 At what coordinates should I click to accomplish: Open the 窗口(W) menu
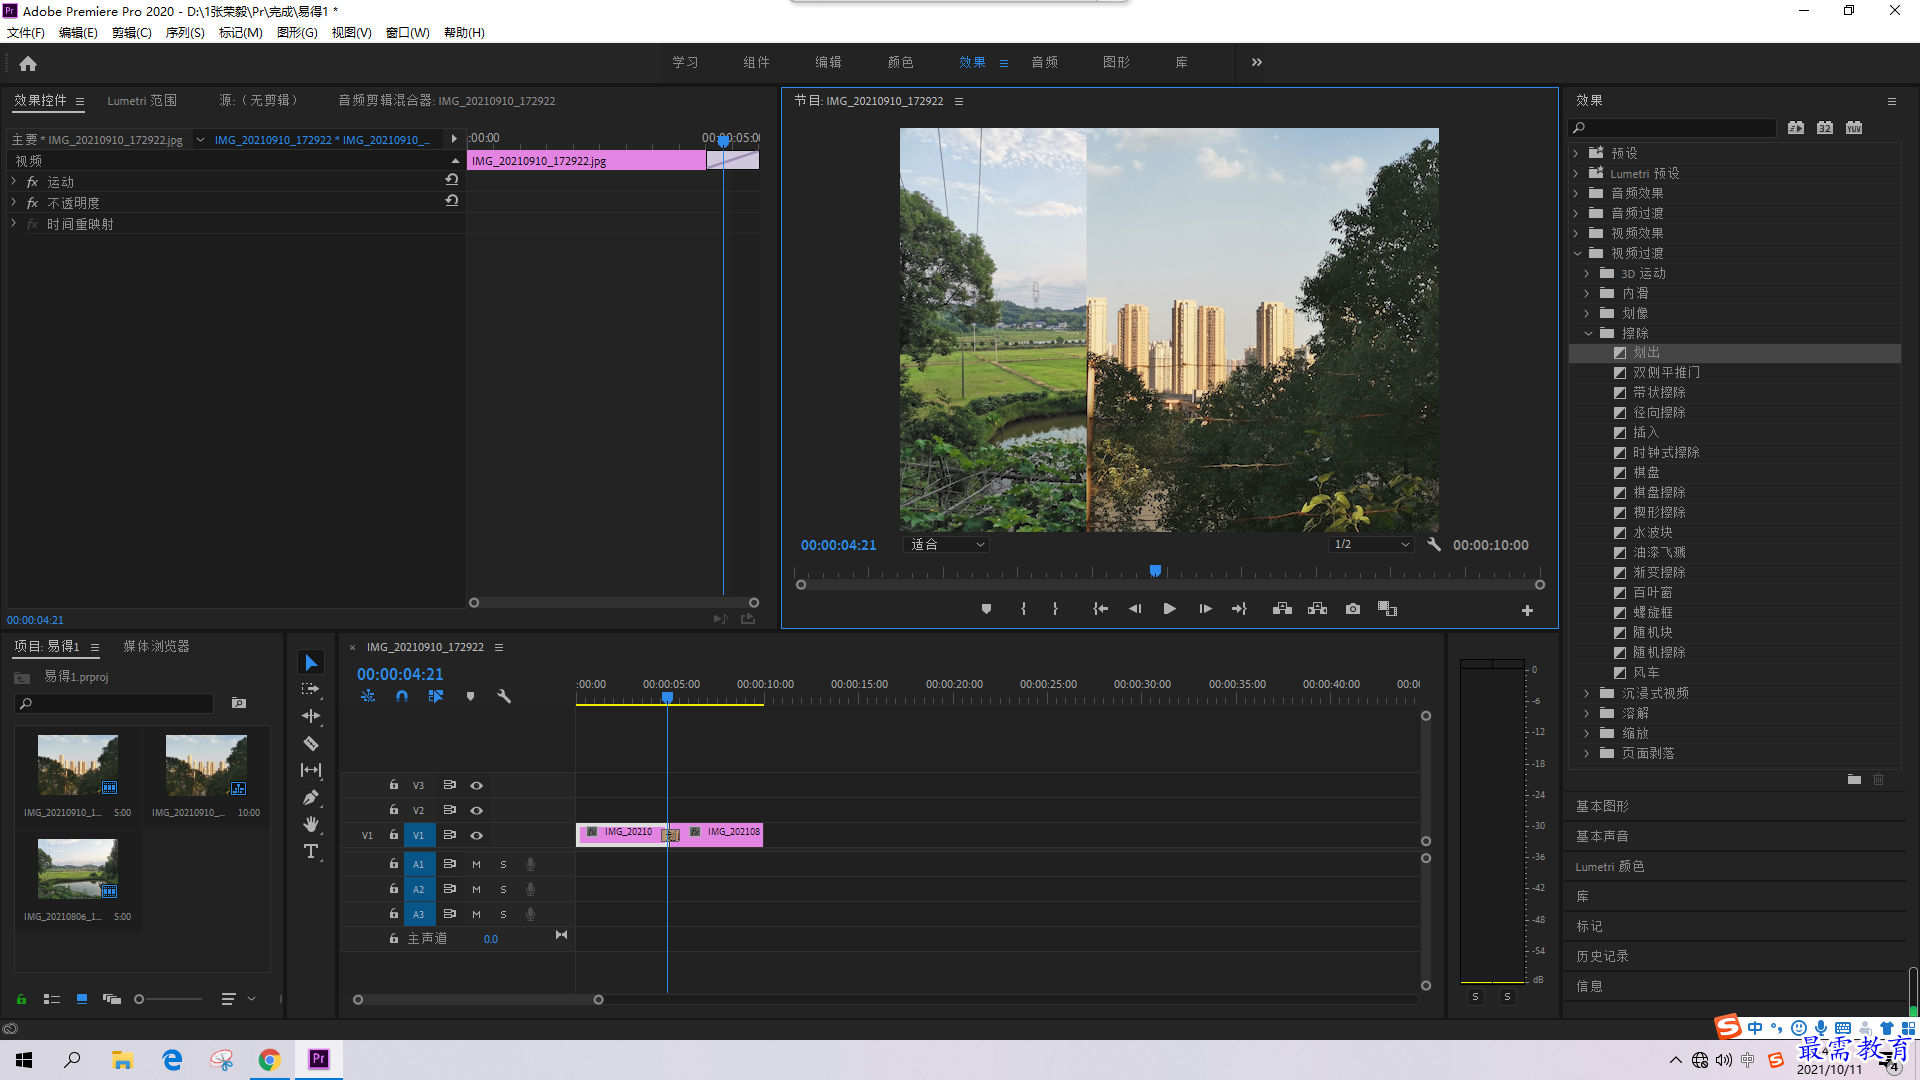coord(408,33)
